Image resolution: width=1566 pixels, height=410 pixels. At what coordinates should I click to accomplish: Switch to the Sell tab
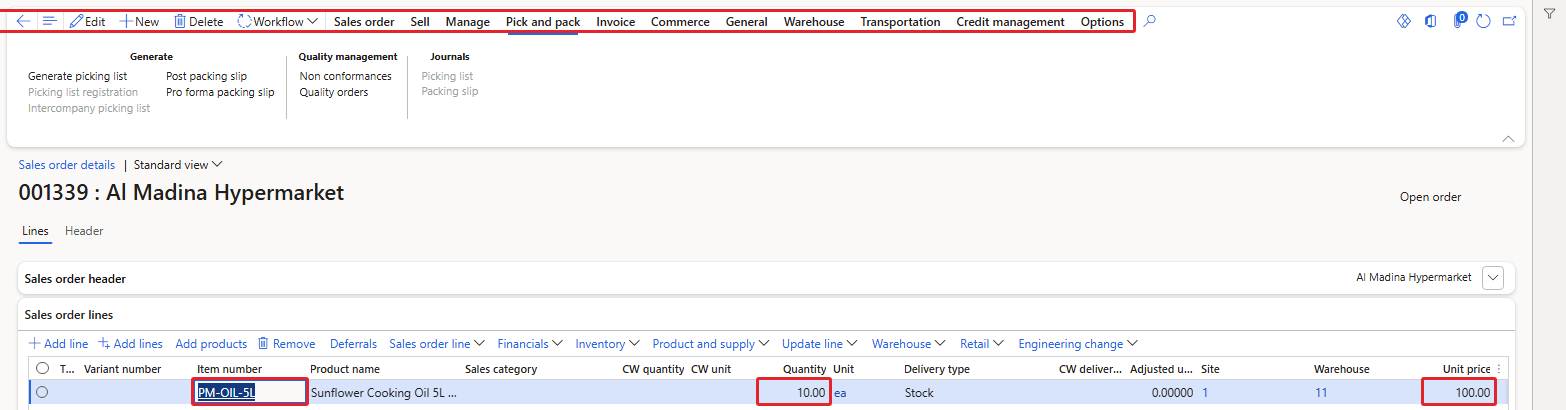tap(420, 22)
